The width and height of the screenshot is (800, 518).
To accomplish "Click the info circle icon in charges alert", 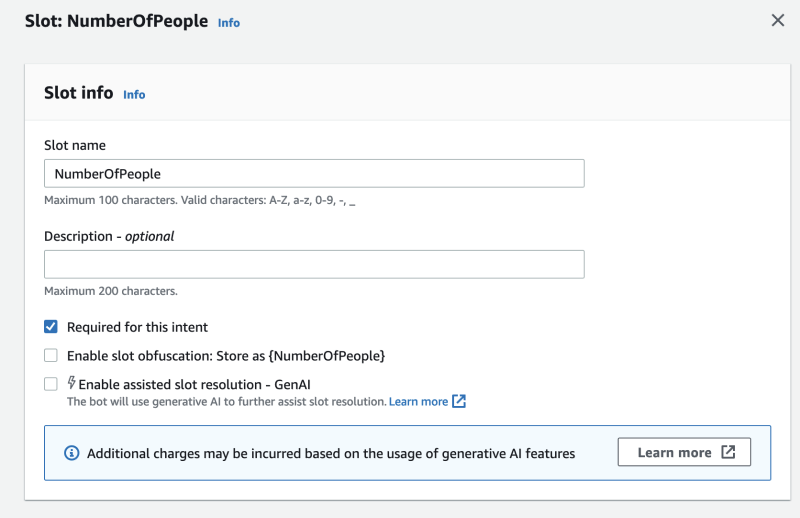I will (71, 453).
